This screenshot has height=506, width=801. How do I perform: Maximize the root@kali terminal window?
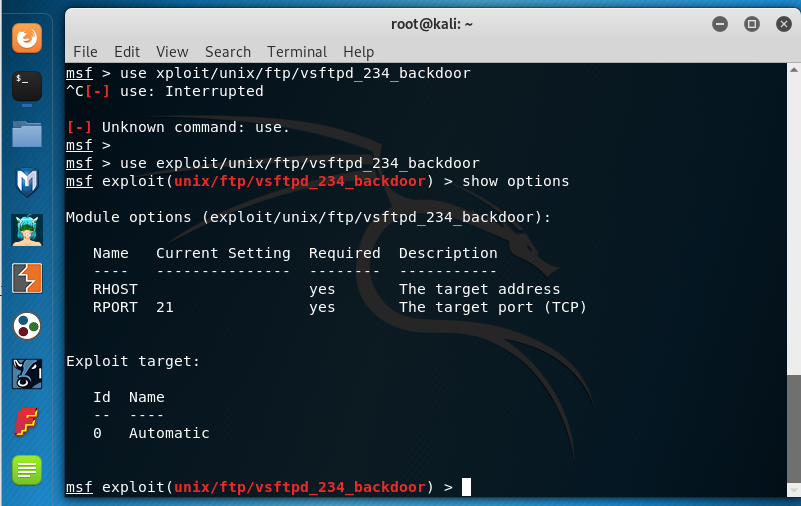(x=751, y=24)
